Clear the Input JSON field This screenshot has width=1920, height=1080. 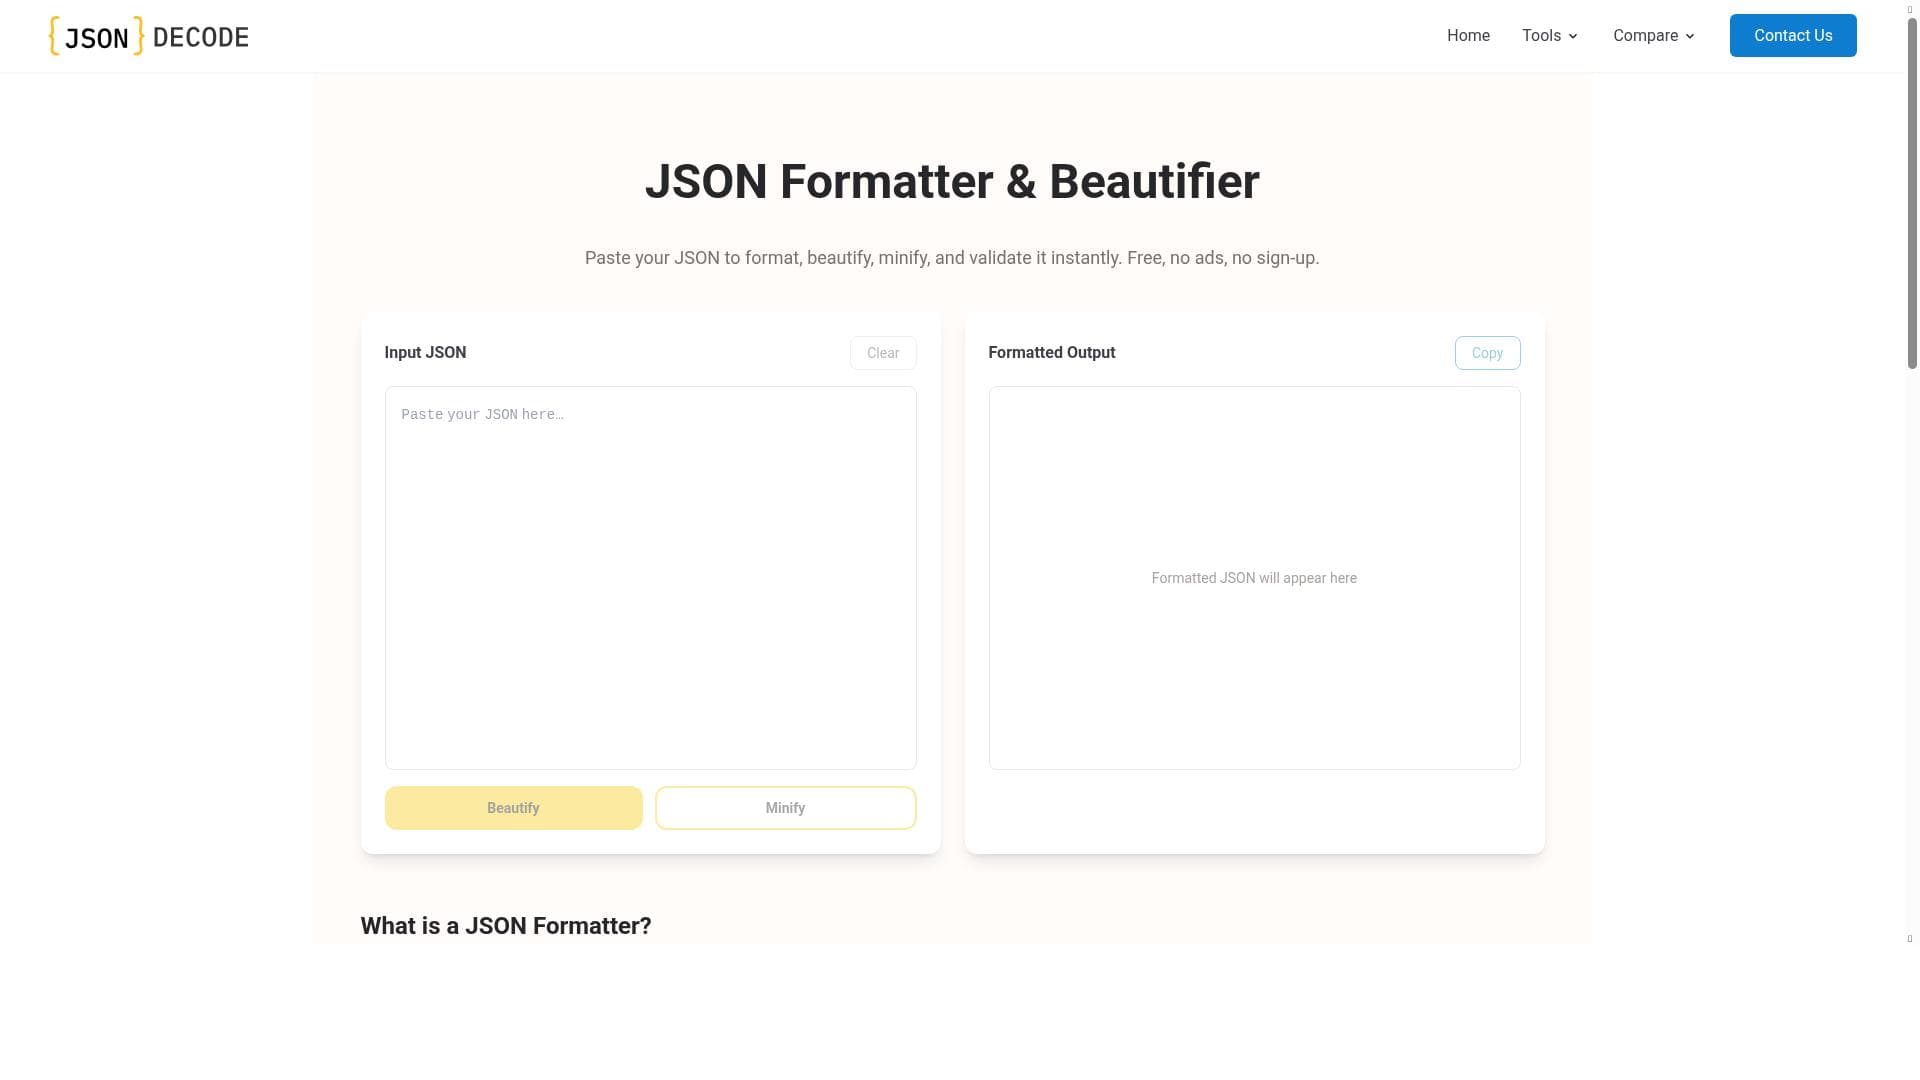point(882,353)
